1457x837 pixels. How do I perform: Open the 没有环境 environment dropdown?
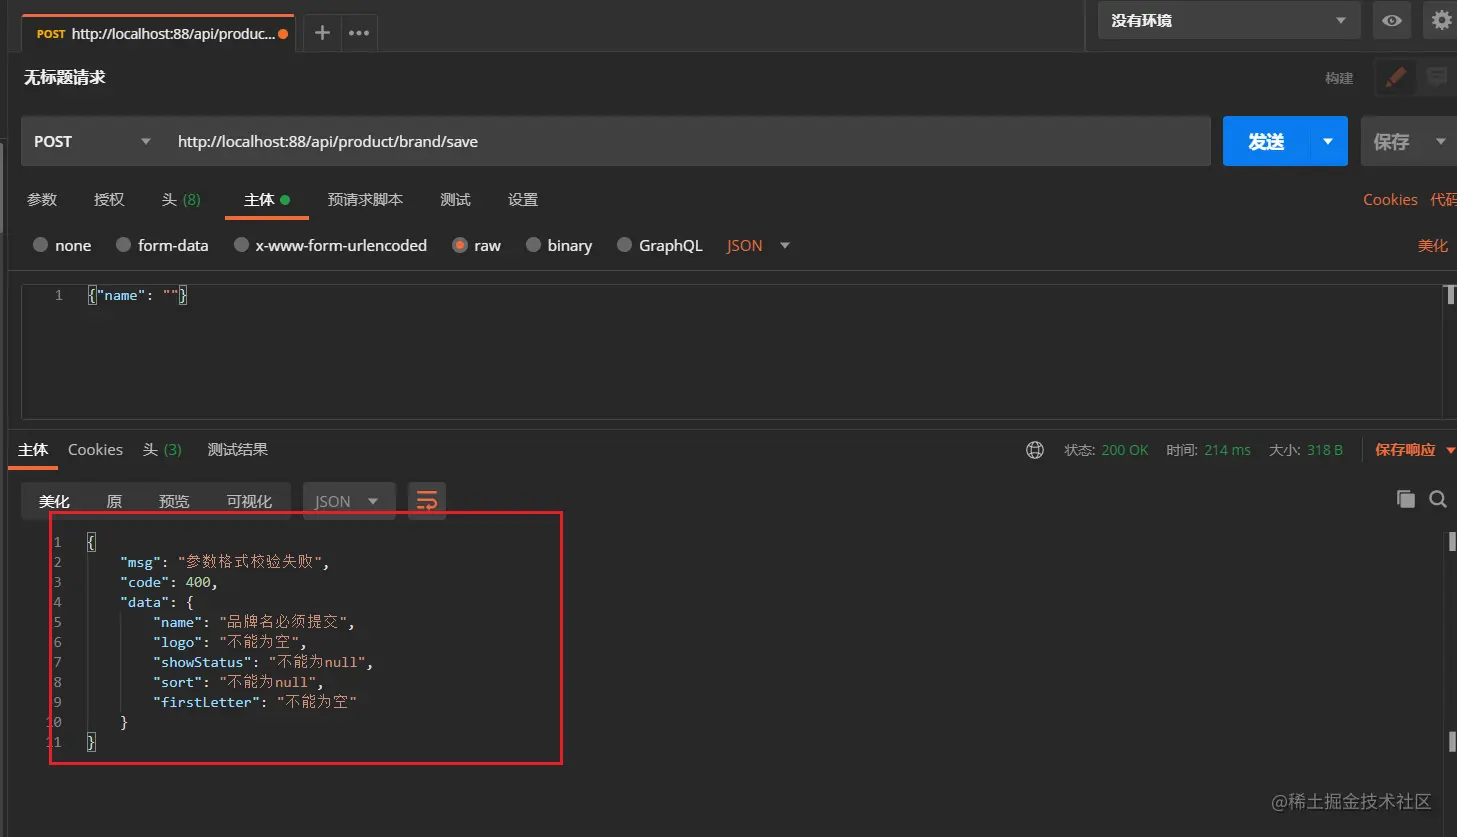[1229, 20]
